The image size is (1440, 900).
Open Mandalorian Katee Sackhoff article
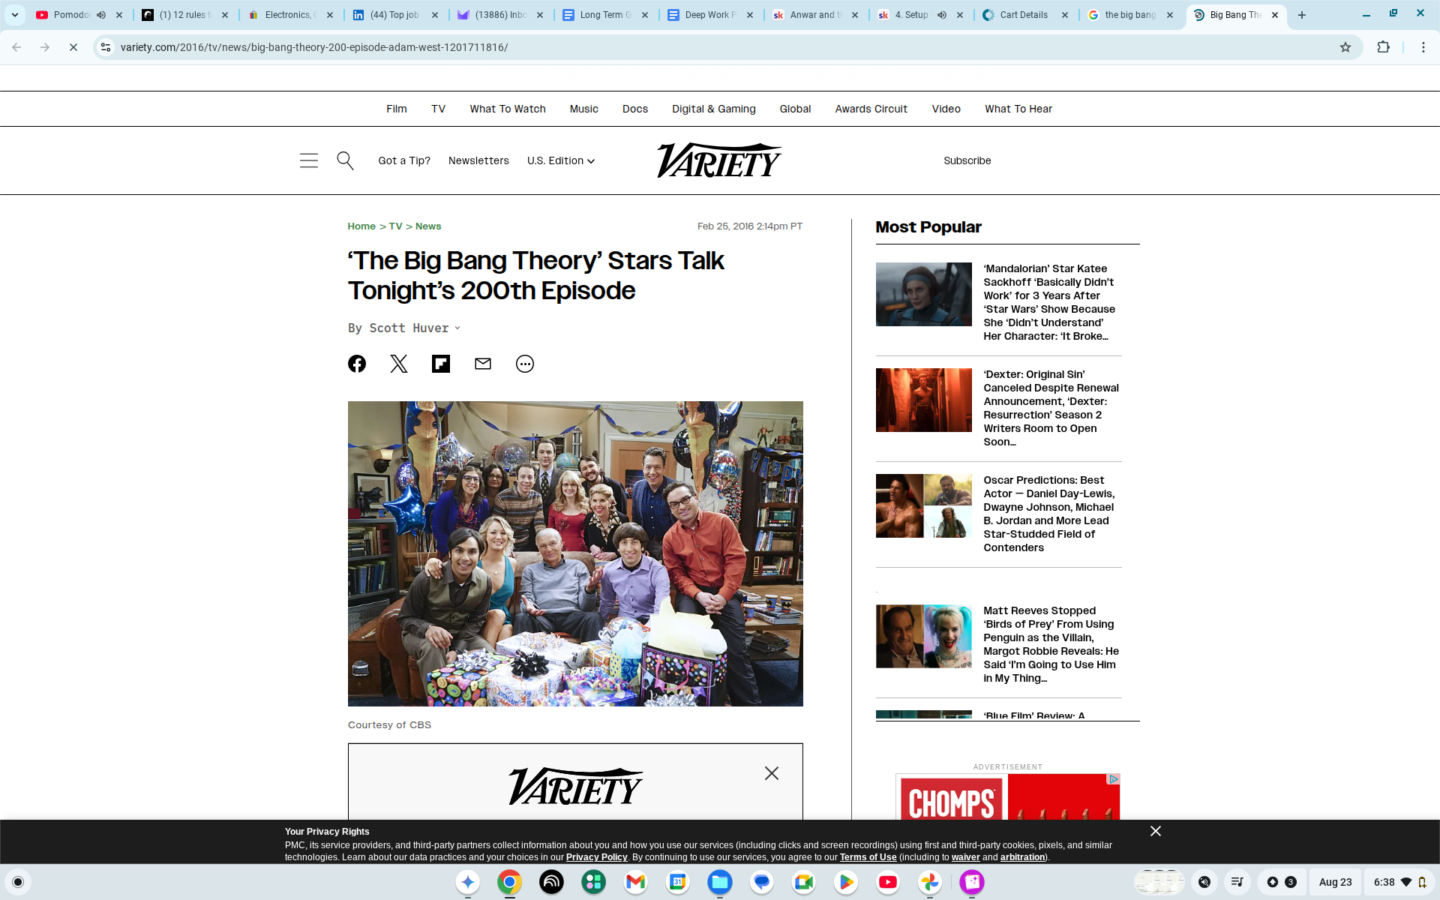[x=1049, y=302]
